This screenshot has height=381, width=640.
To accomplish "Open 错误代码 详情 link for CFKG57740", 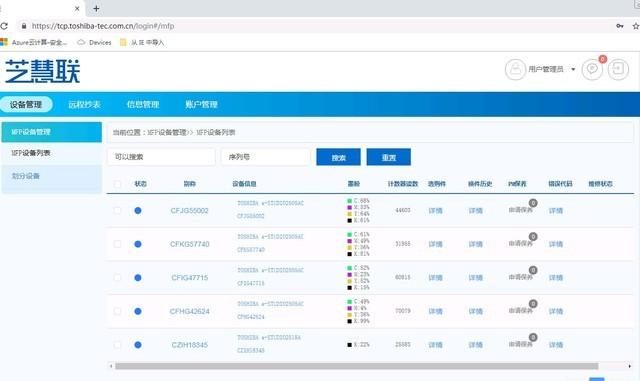I will click(x=556, y=244).
